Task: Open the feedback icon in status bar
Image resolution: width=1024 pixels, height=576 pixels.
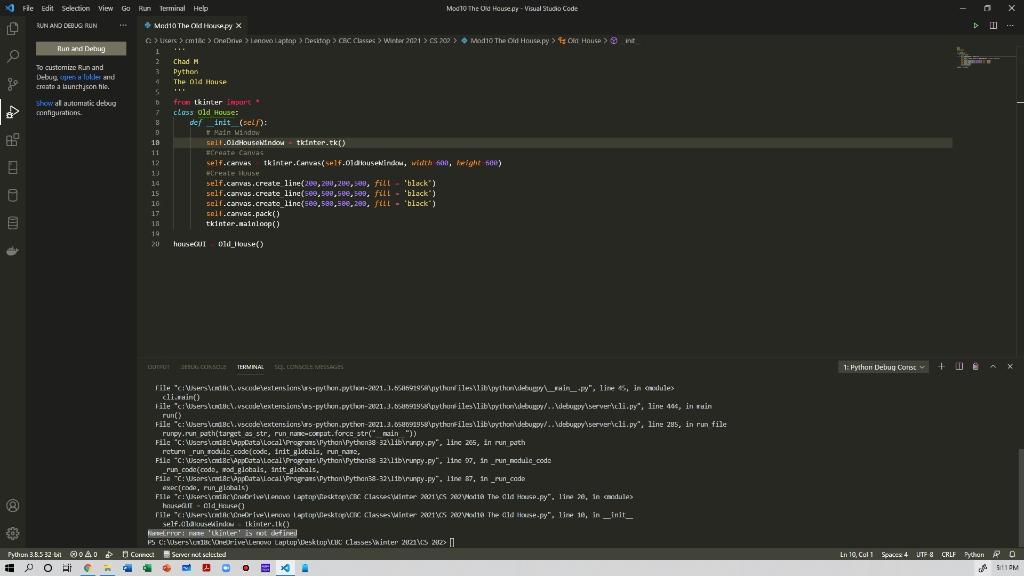Action: pos(997,554)
